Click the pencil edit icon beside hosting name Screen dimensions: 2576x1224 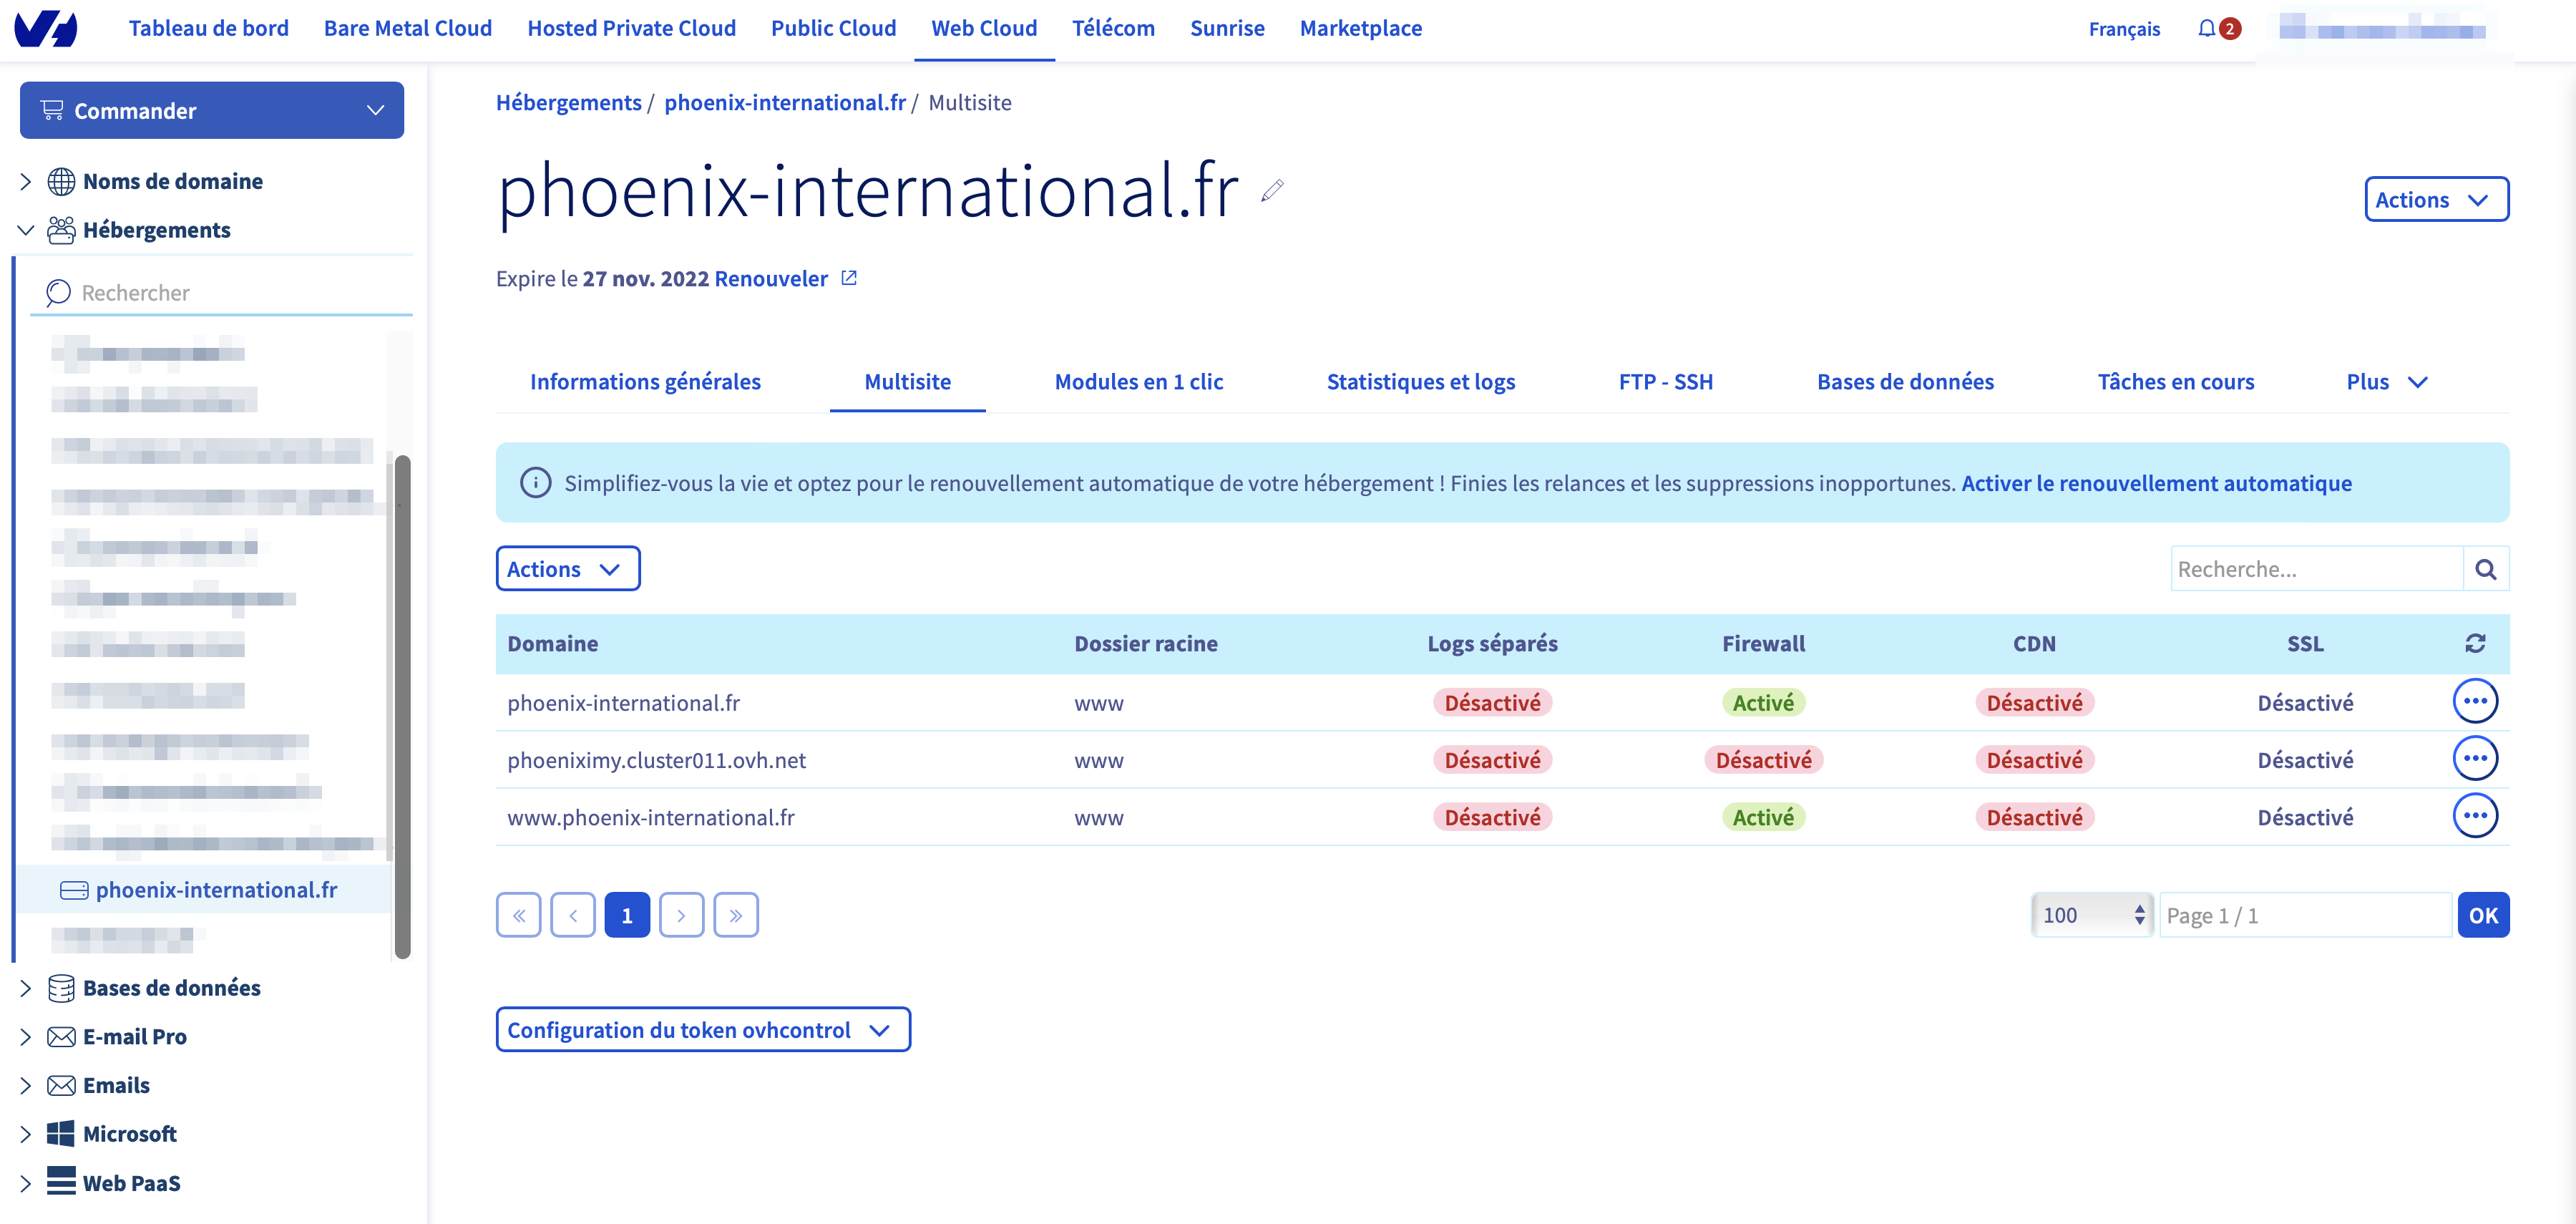point(1272,191)
